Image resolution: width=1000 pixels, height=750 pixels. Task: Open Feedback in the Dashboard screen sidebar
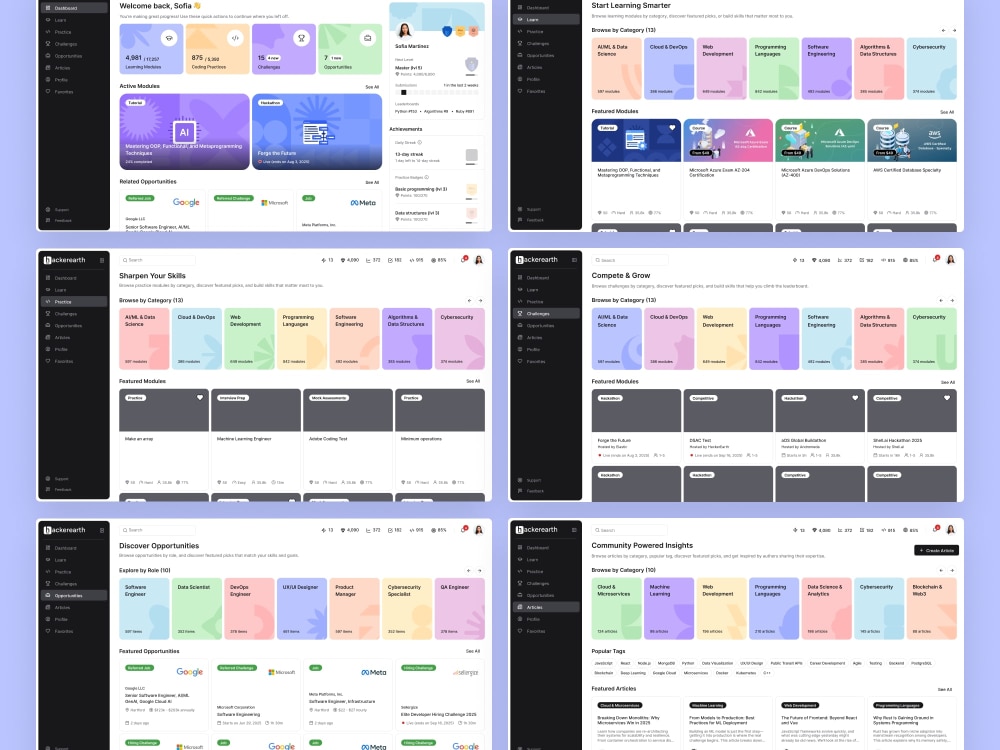(x=73, y=221)
